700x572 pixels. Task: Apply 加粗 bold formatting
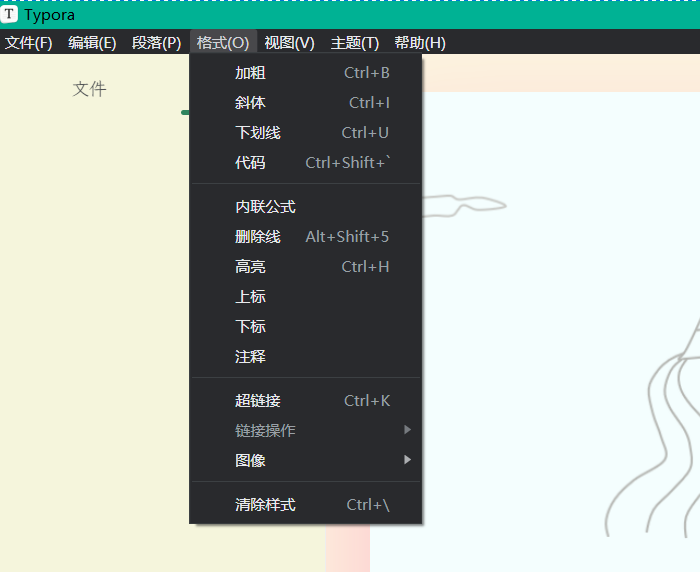(305, 73)
